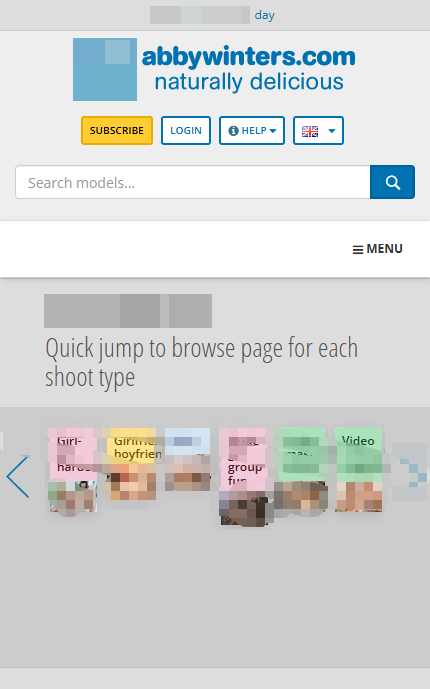
Task: Follow the 'day' link in top banner
Action: coord(264,15)
